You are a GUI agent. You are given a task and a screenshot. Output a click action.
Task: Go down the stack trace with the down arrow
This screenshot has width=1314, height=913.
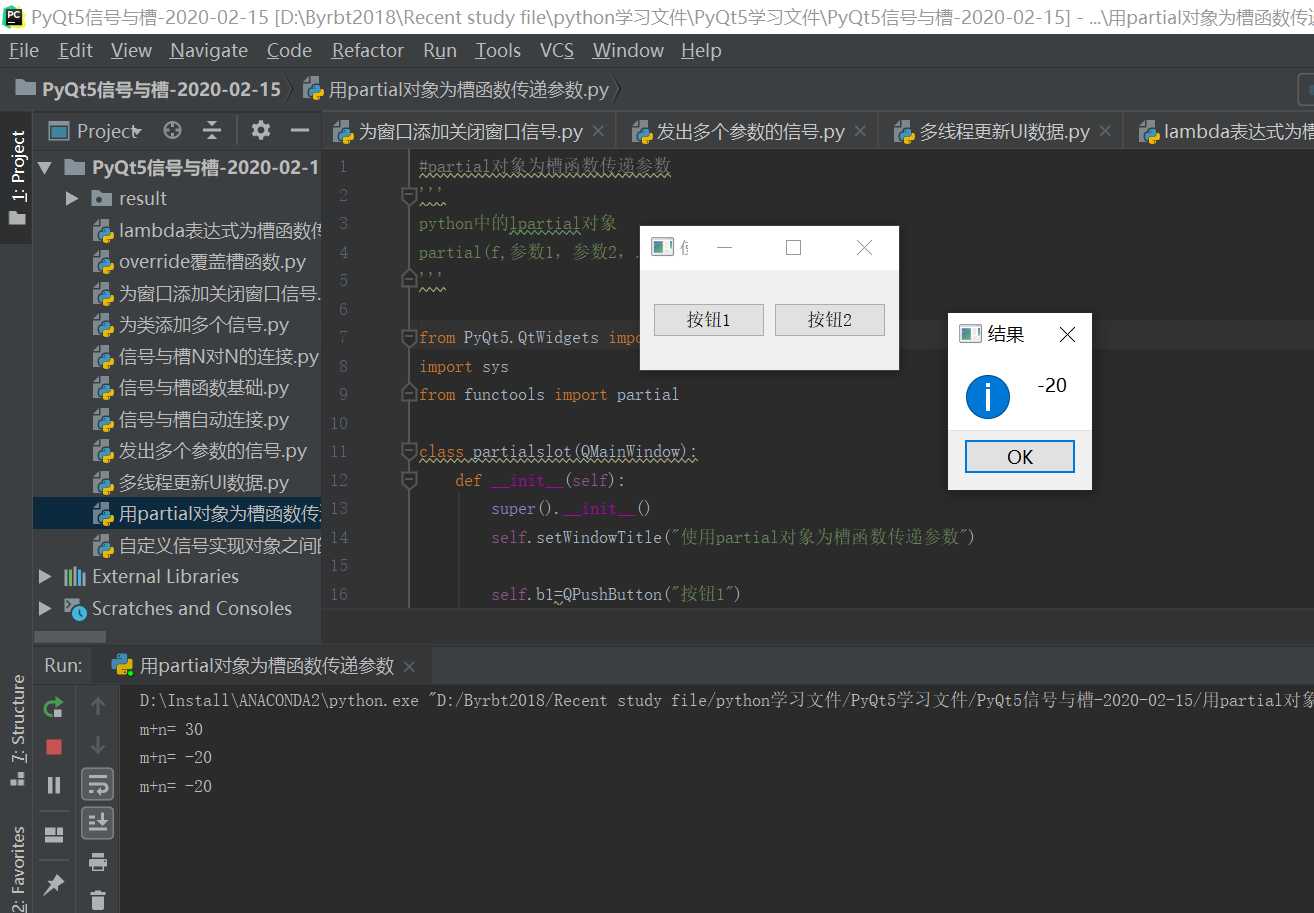(97, 746)
